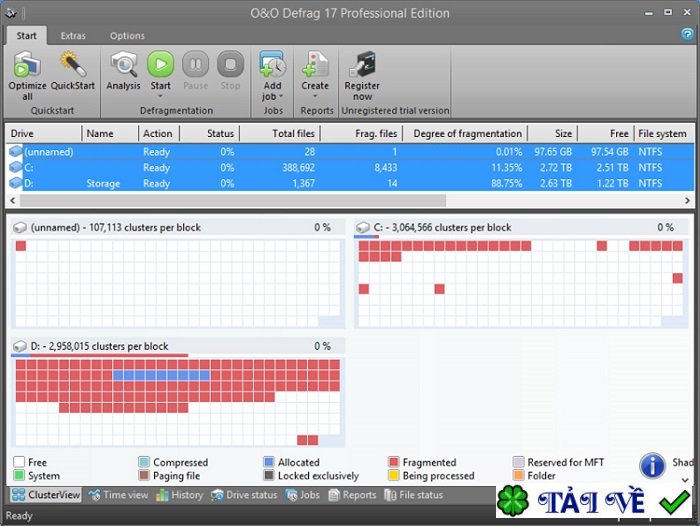
Task: Select the ClusterView tab
Action: (46, 495)
